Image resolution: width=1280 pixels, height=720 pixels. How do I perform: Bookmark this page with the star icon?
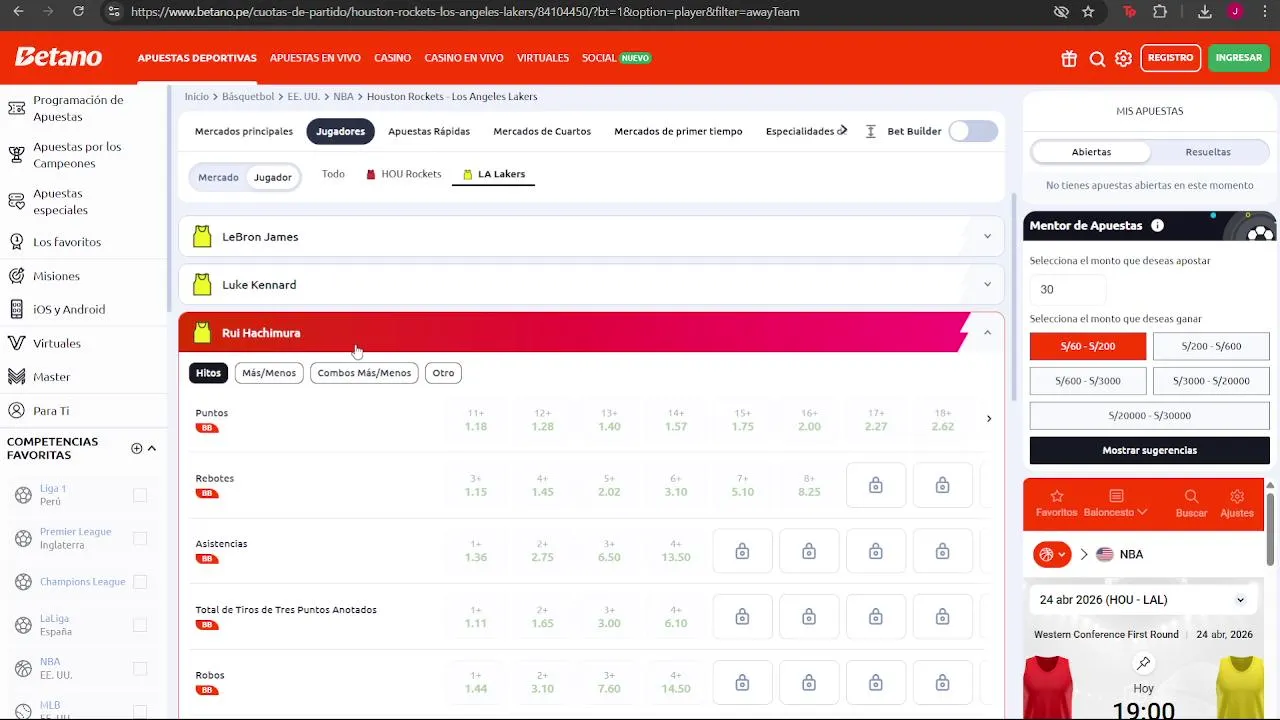pos(1088,12)
